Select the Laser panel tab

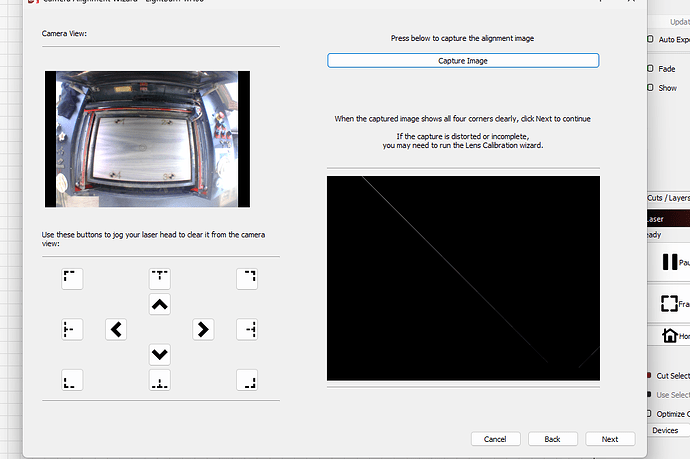[x=668, y=219]
